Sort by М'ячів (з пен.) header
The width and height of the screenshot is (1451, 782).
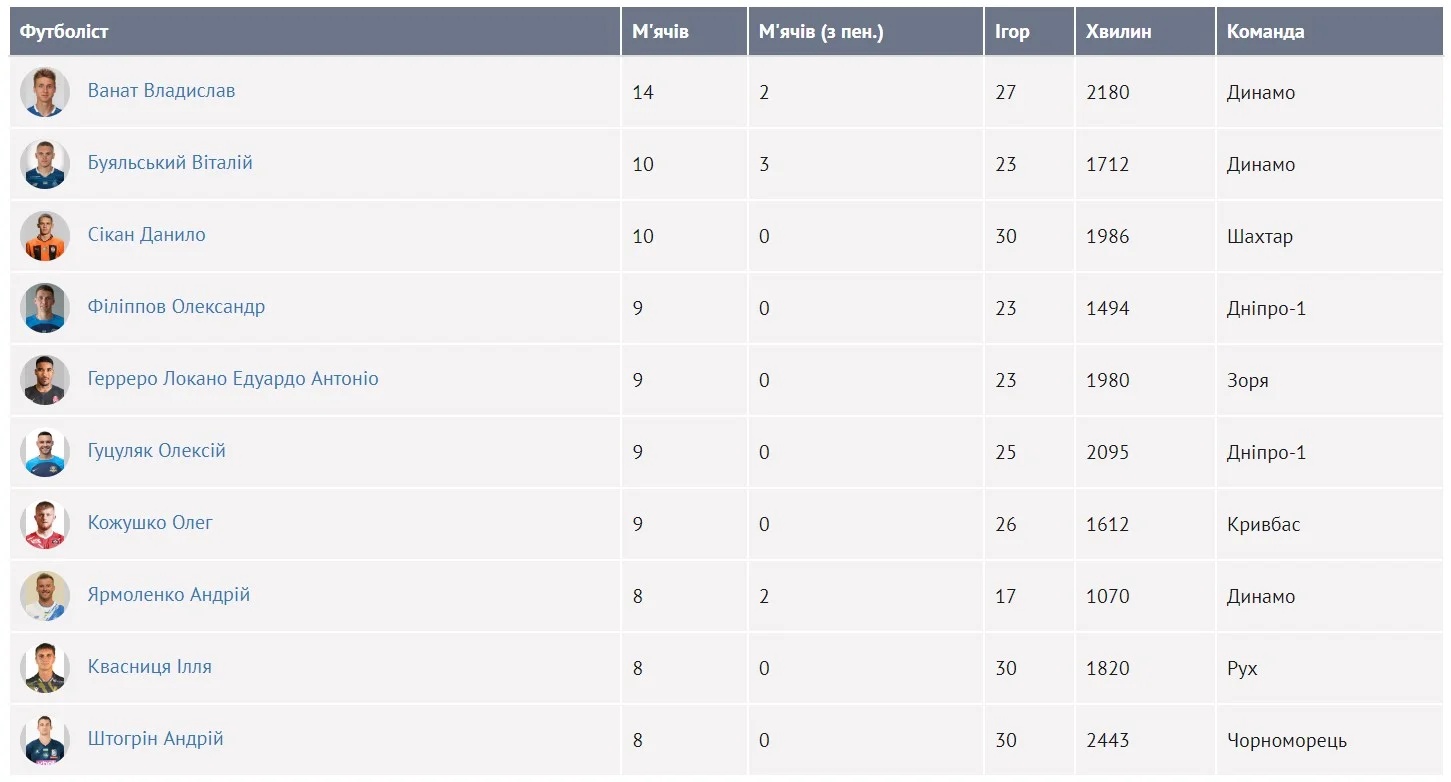(820, 32)
